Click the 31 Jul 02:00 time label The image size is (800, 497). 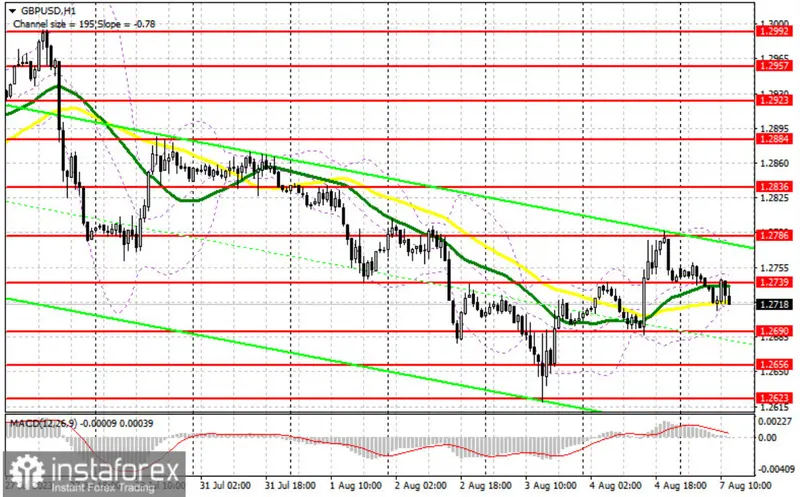(225, 485)
